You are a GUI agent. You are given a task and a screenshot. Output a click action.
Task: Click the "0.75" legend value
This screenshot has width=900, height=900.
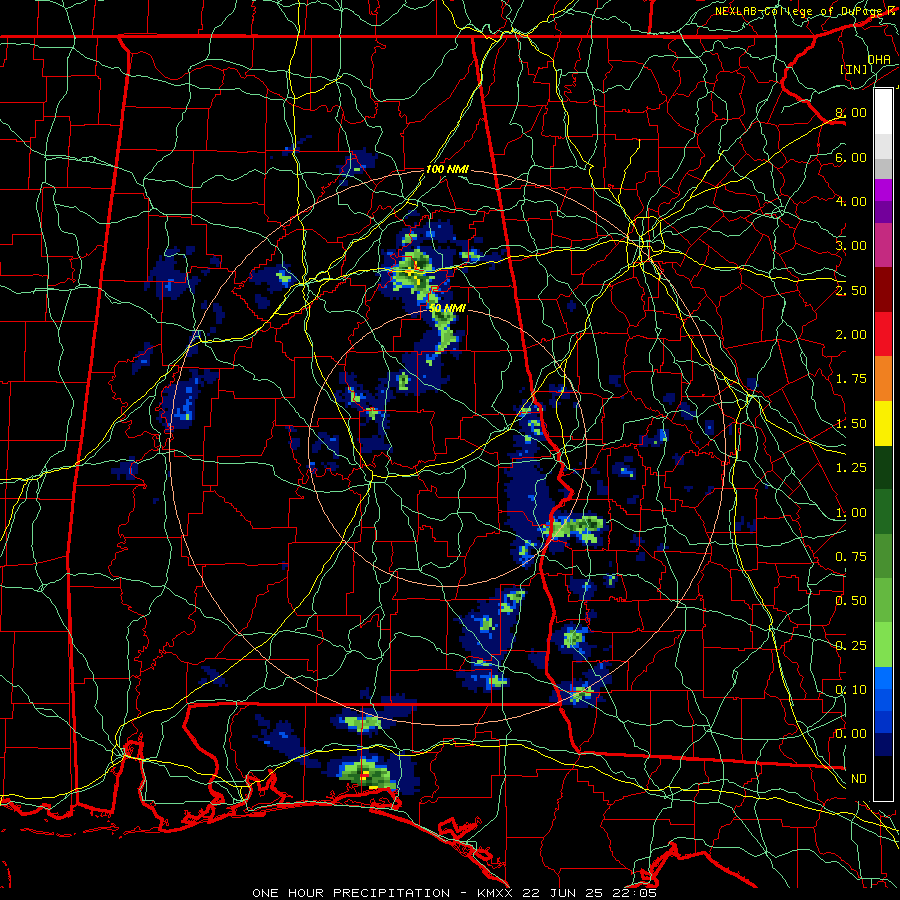point(851,557)
